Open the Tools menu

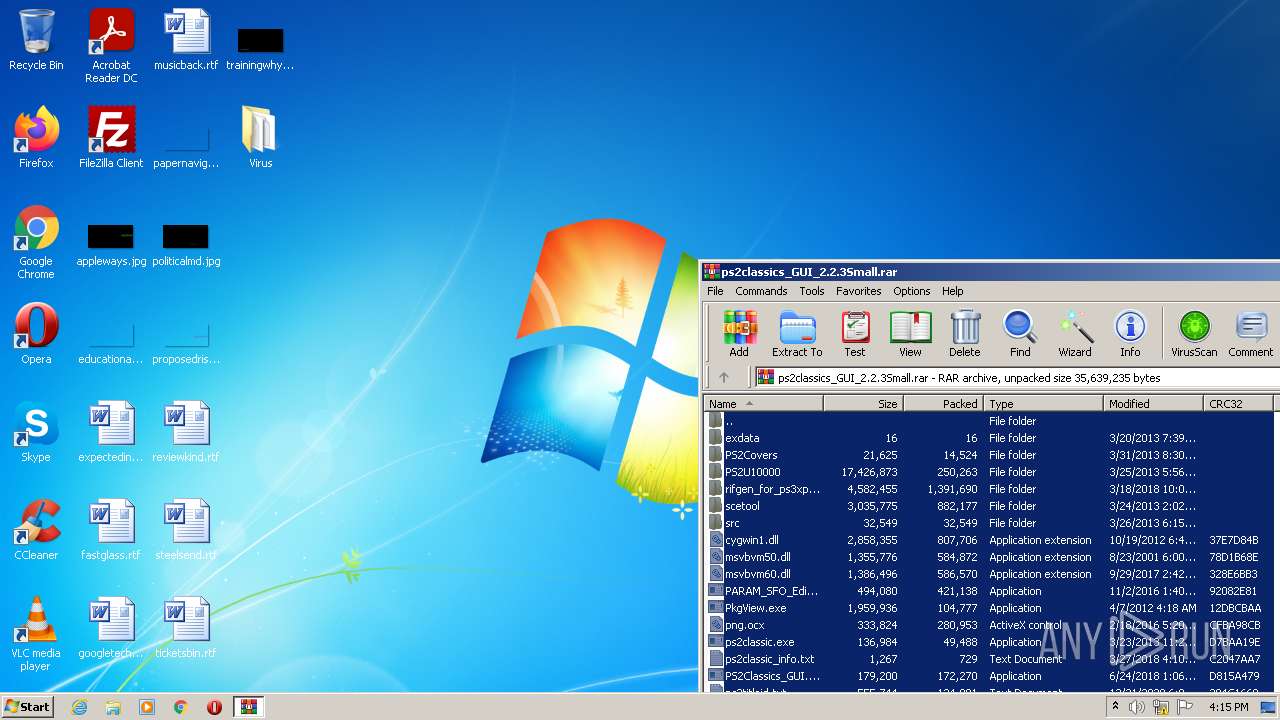812,291
